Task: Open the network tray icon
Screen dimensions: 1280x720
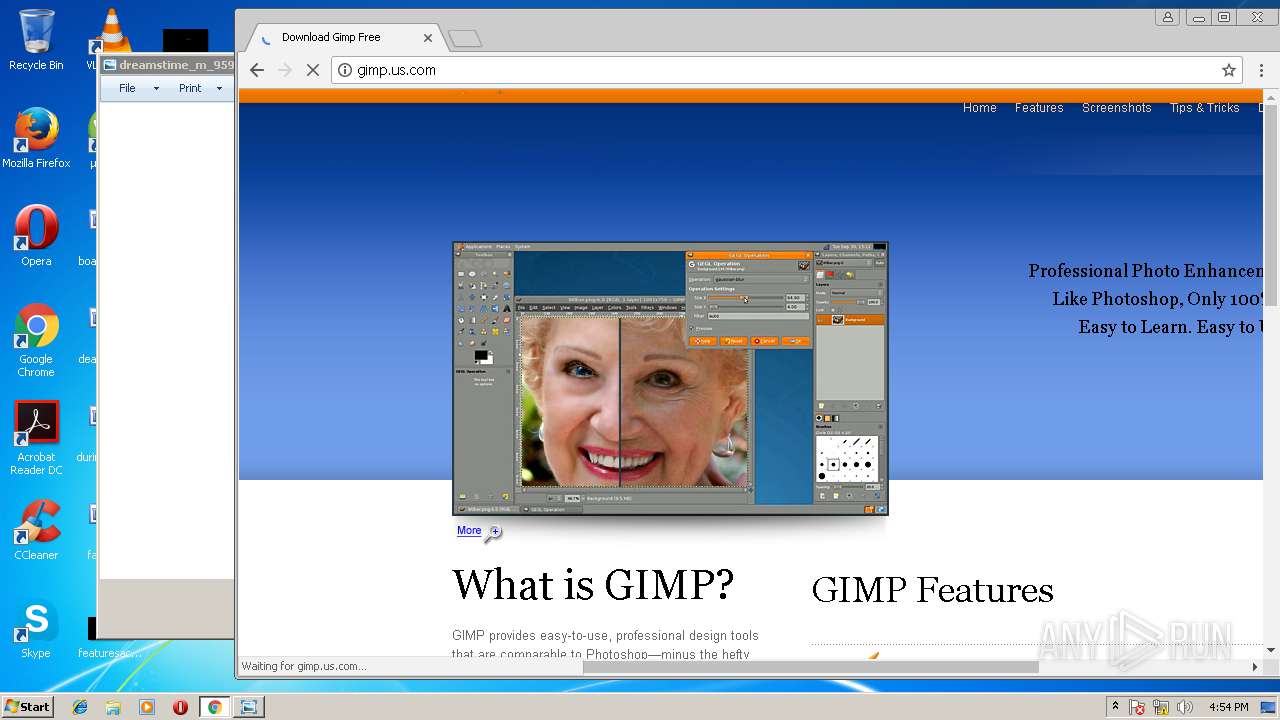Action: click(x=1161, y=707)
